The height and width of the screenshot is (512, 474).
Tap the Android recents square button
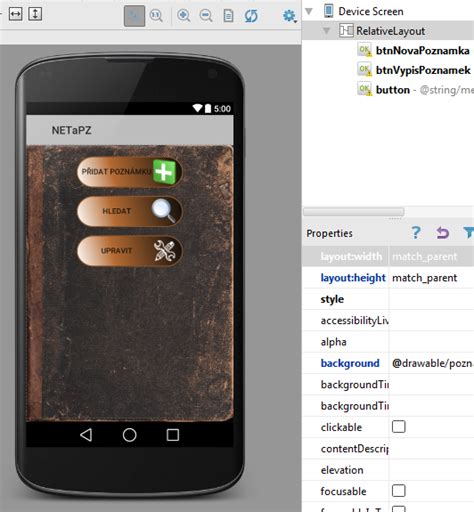point(173,435)
